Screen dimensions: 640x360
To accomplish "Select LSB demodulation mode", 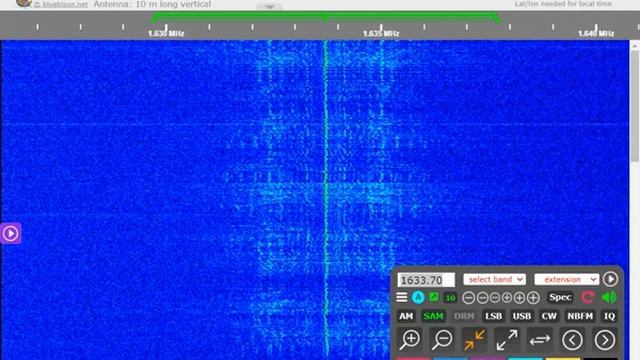I will pyautogui.click(x=493, y=316).
